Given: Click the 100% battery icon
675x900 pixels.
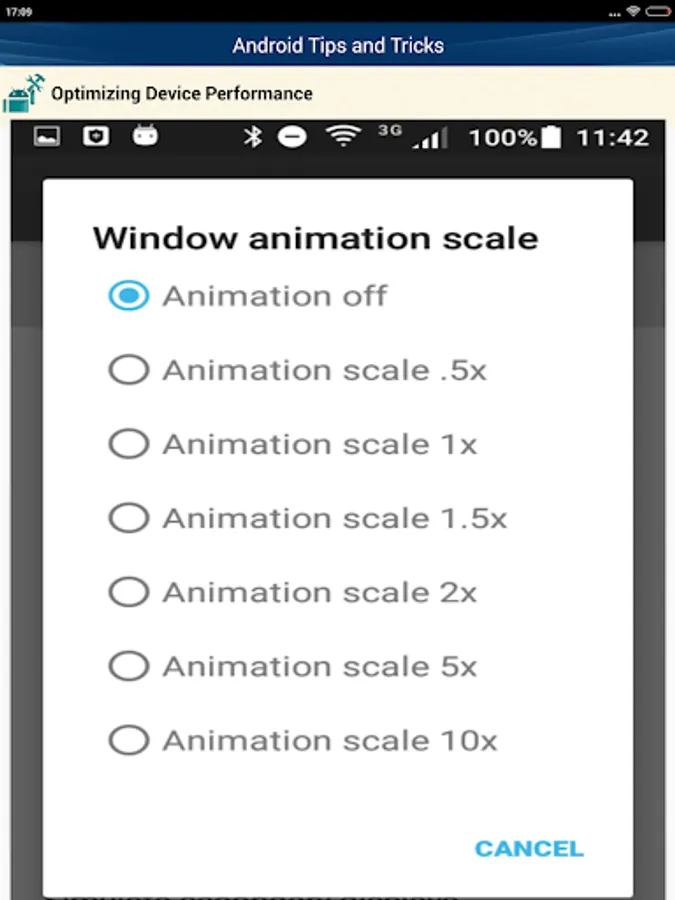Looking at the screenshot, I should [x=550, y=138].
